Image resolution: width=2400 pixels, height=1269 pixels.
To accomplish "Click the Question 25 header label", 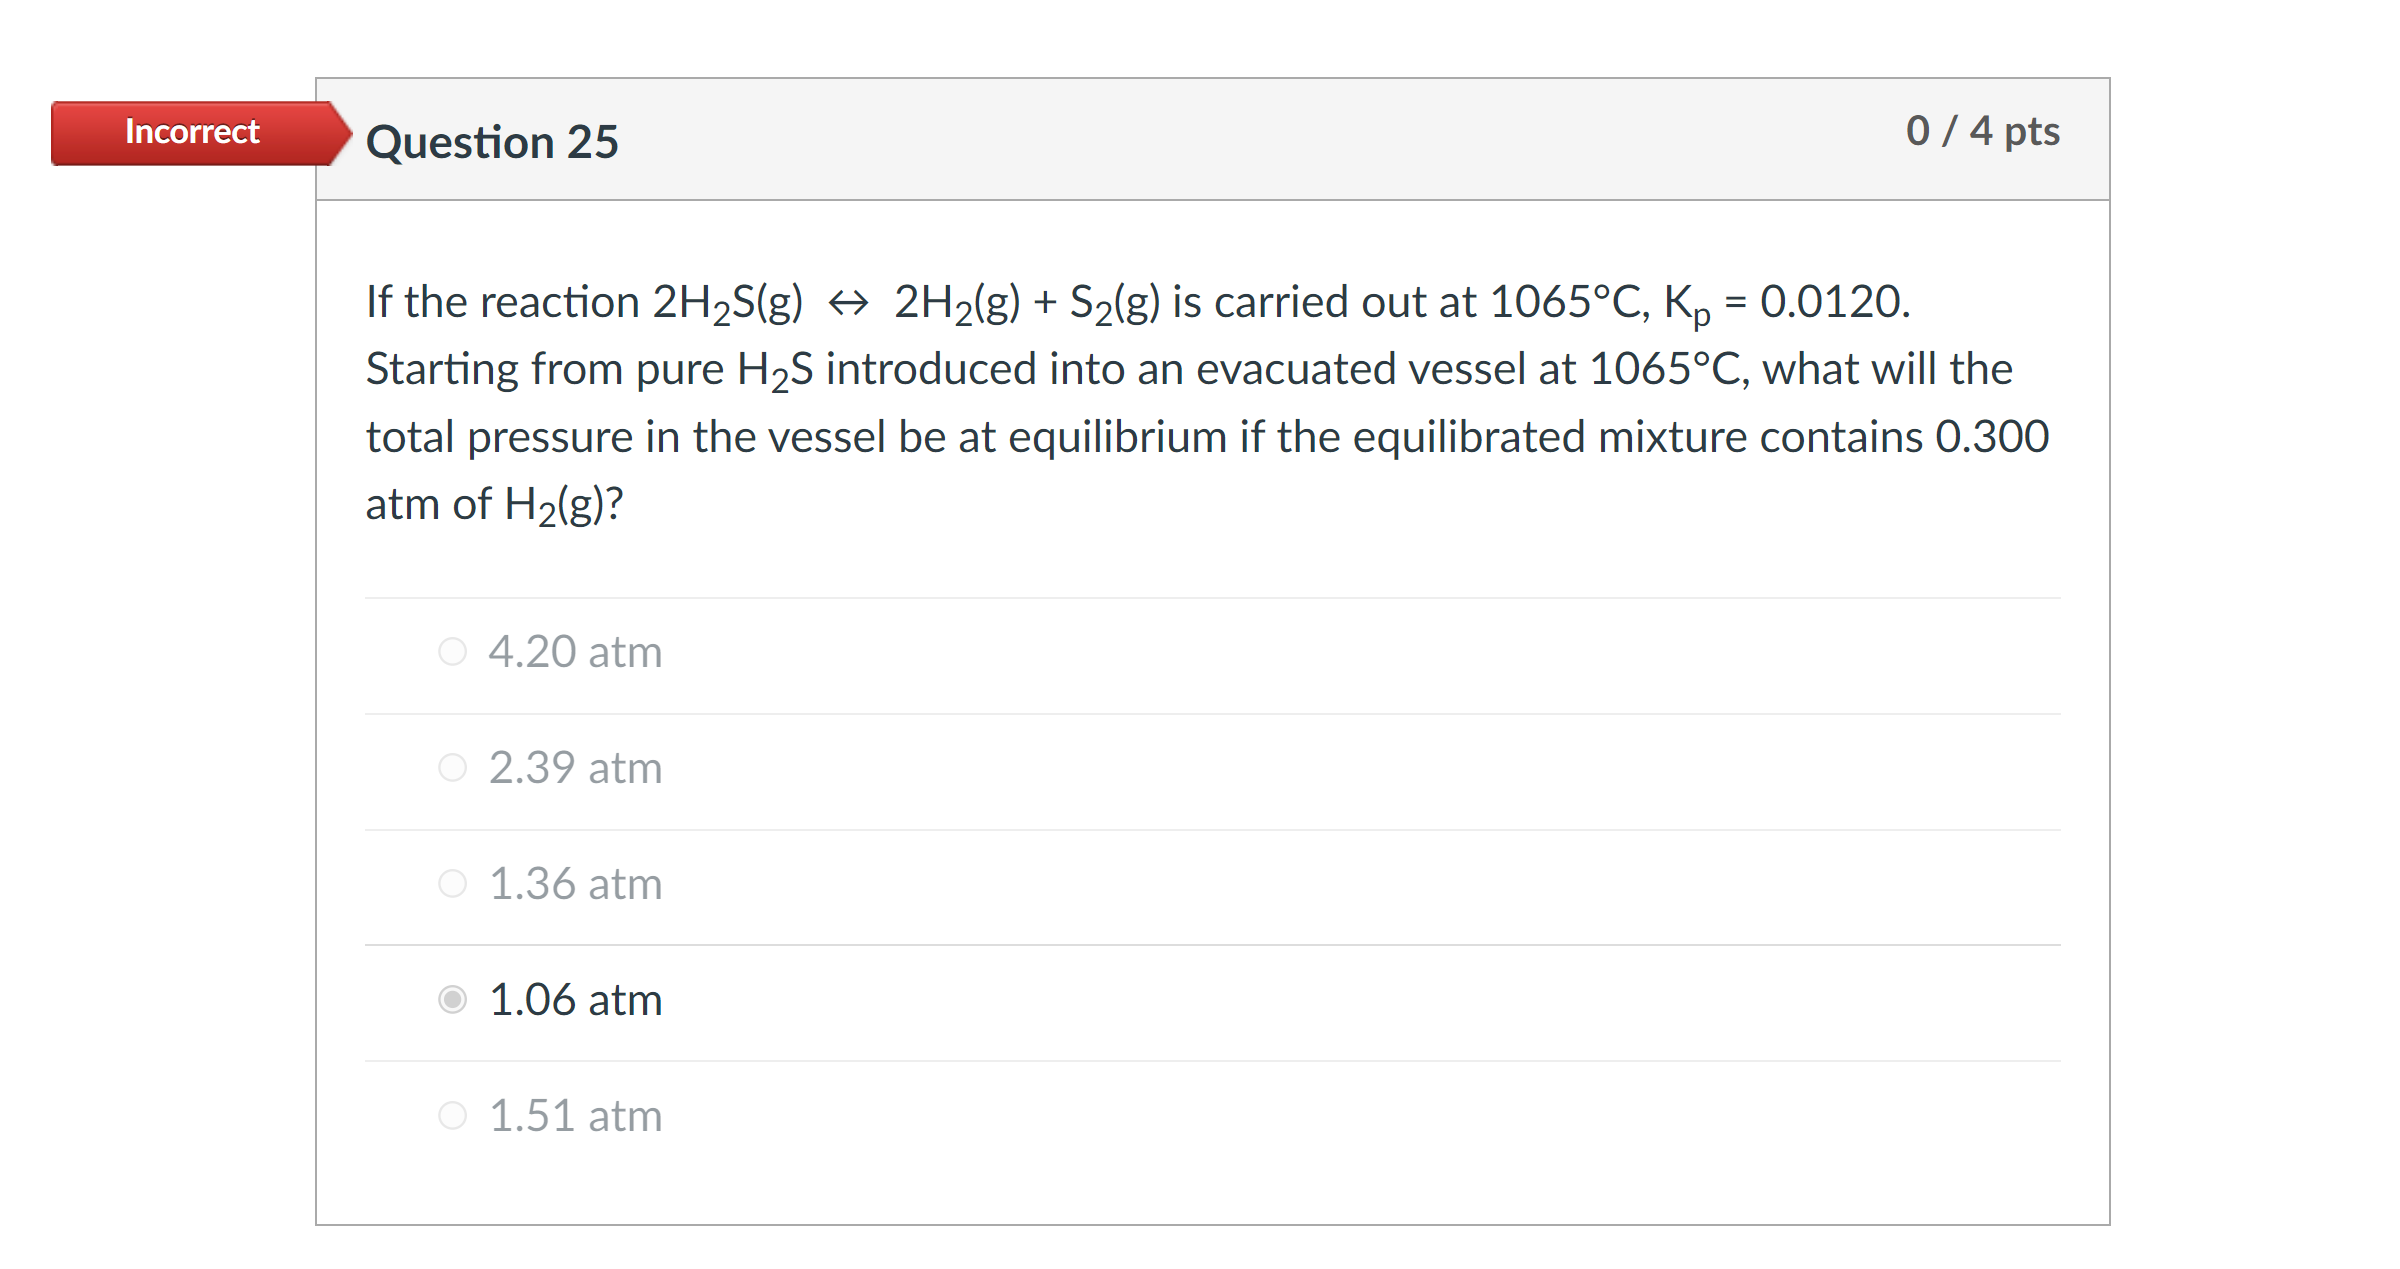I will click(492, 141).
